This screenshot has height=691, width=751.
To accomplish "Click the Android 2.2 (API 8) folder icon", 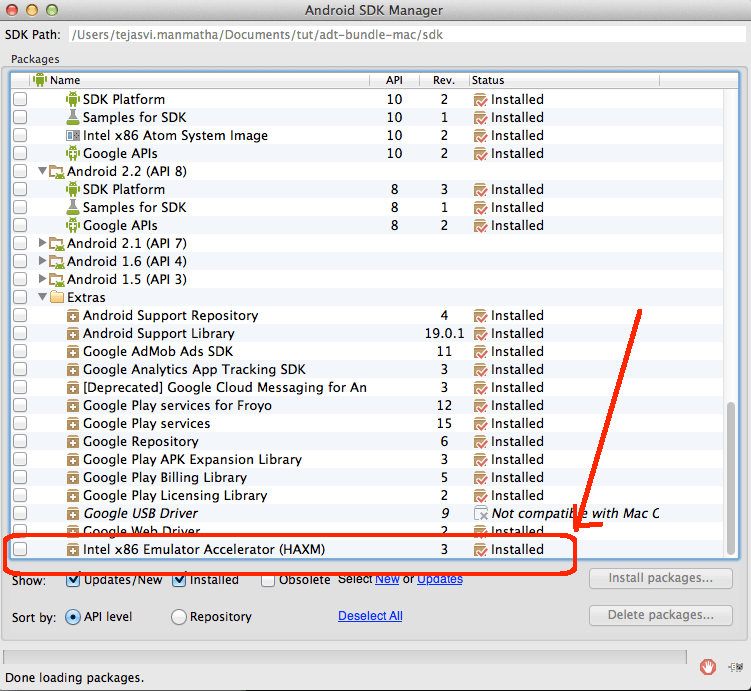I will pyautogui.click(x=57, y=171).
